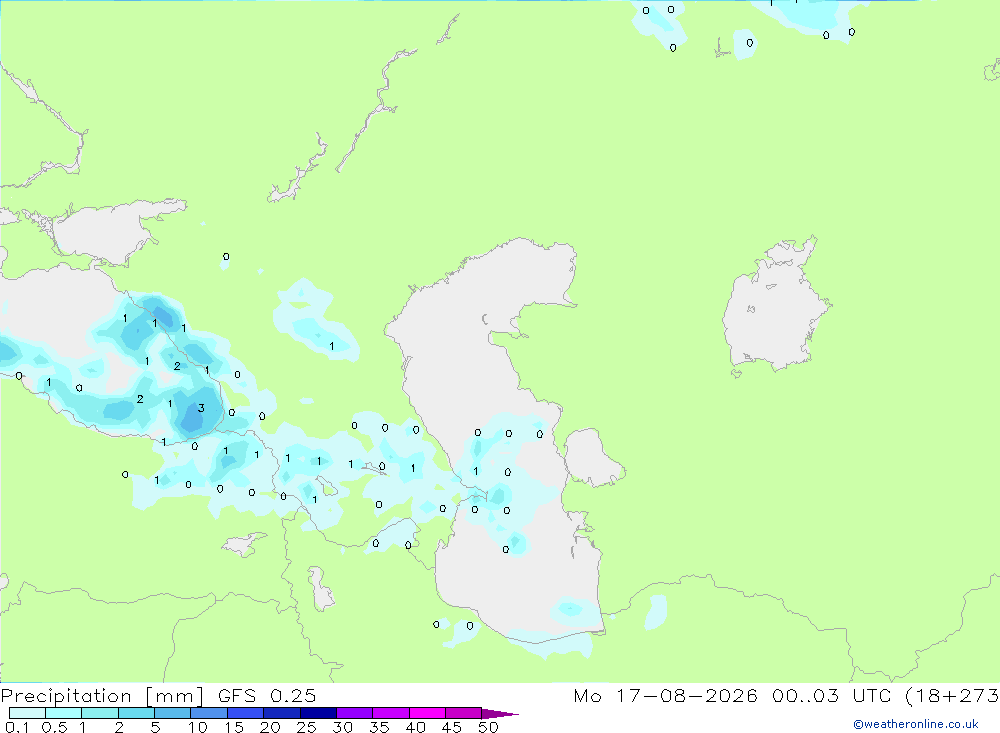Click the '10' legend scale label

pos(198,727)
